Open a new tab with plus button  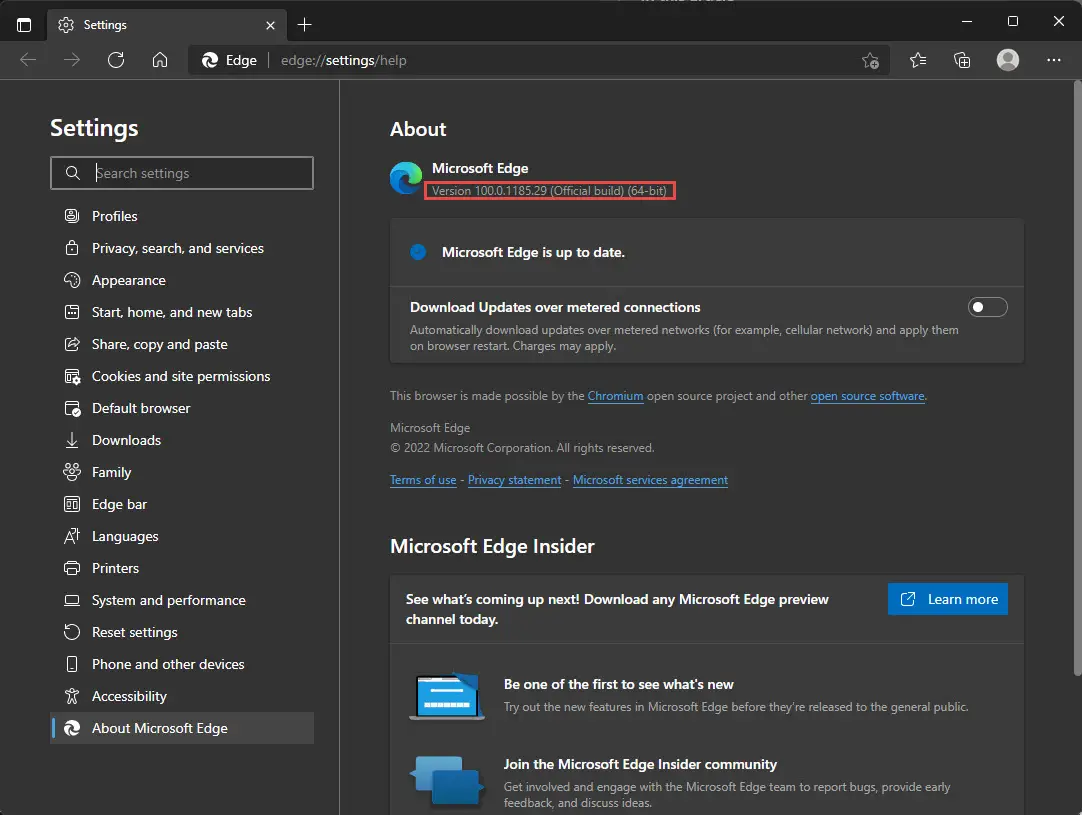click(304, 25)
